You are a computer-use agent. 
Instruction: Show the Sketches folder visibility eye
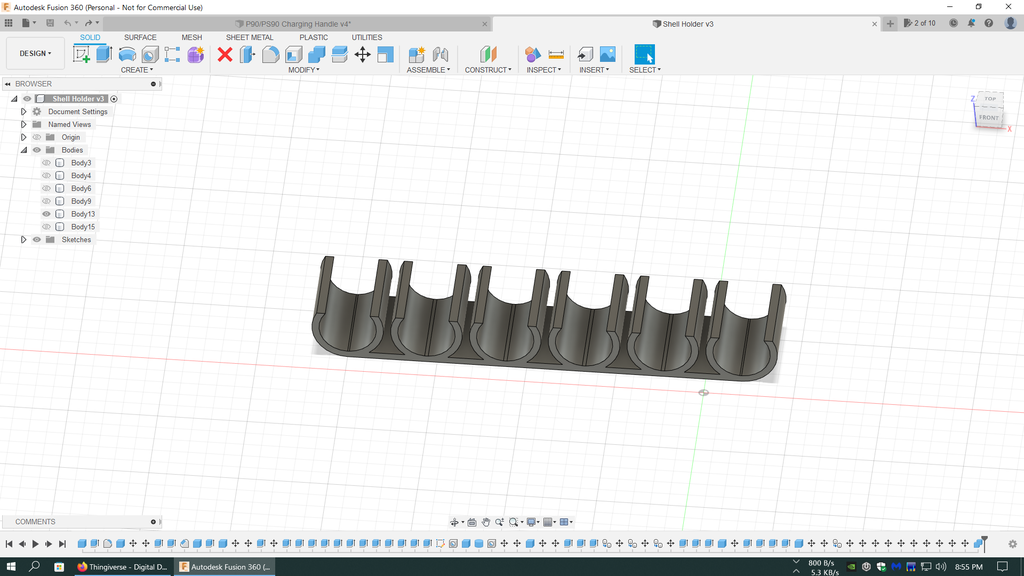click(36, 239)
